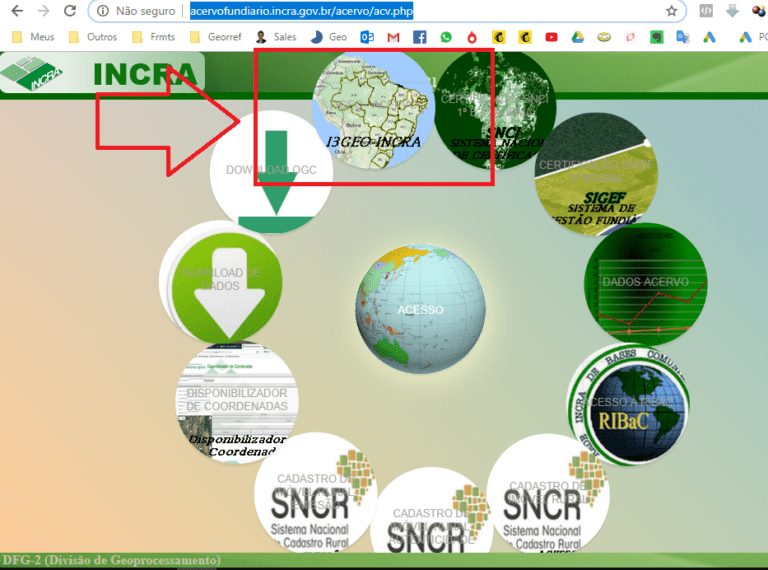Open the Meus bookmarks folder
The width and height of the screenshot is (768, 570).
[x=33, y=37]
